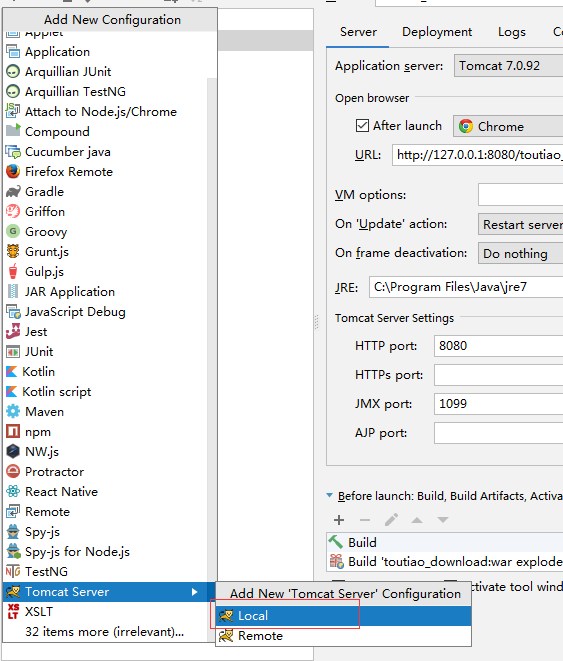563x661 pixels.
Task: Click the XSLT icon
Action: coord(13,611)
